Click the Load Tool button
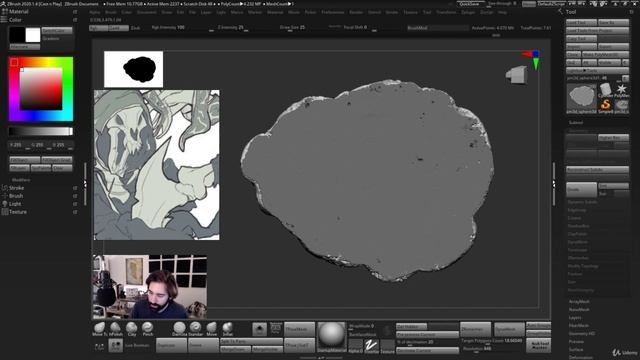Screen dimensions: 640x360 coord(581,22)
